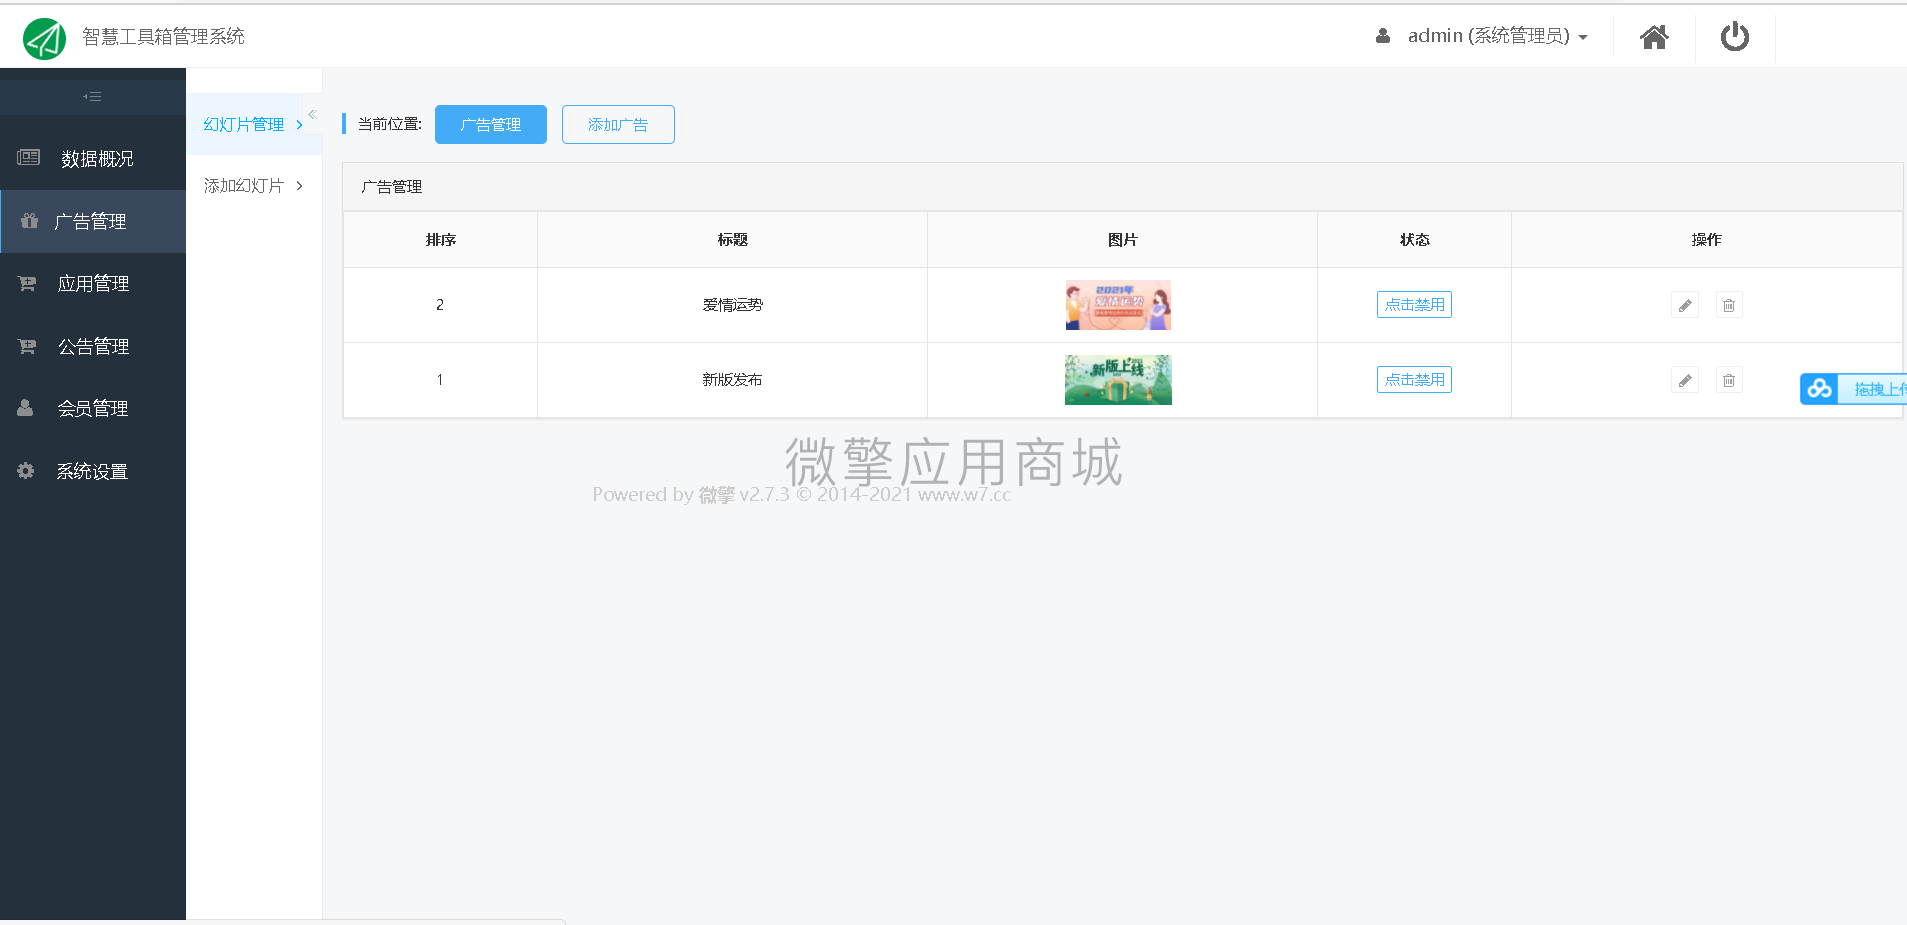Click the 会员管理 user icon
This screenshot has width=1907, height=925.
(x=25, y=407)
